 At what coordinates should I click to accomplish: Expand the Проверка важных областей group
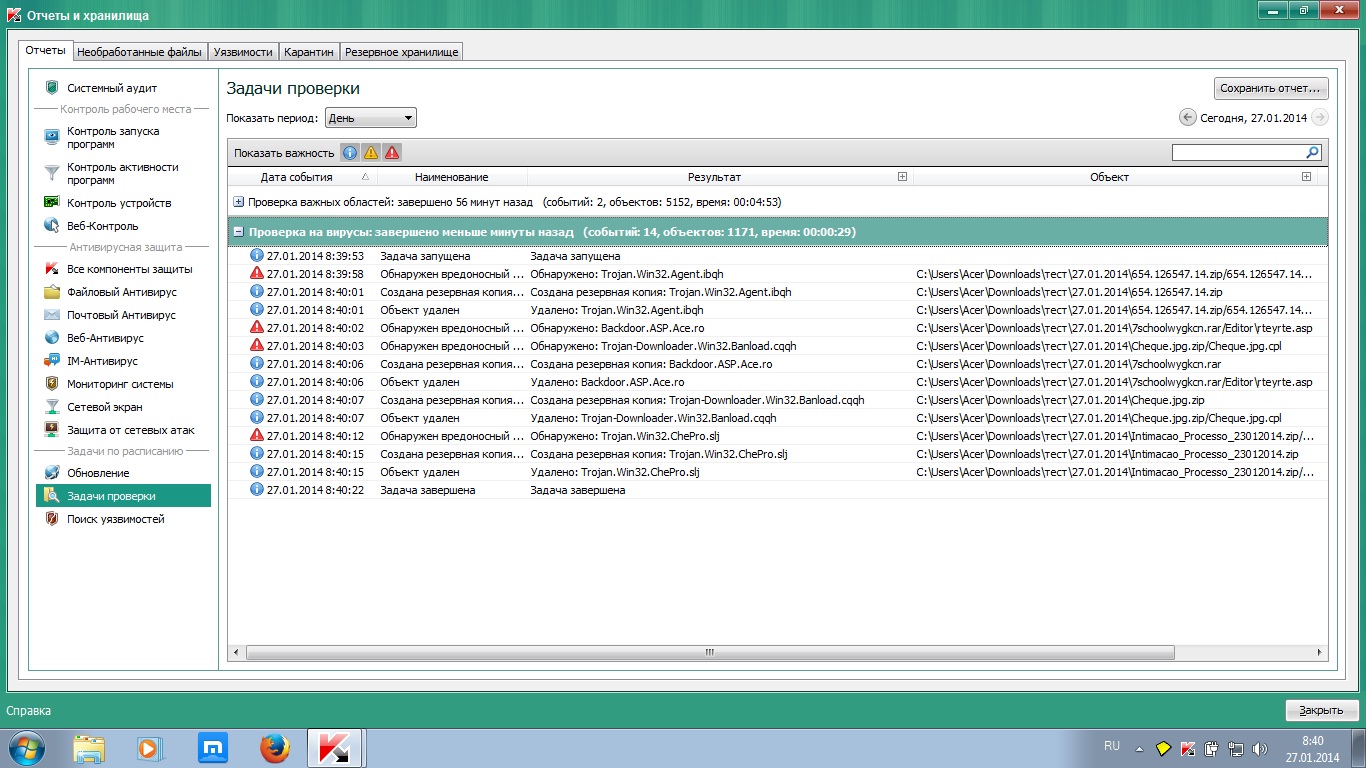[239, 202]
